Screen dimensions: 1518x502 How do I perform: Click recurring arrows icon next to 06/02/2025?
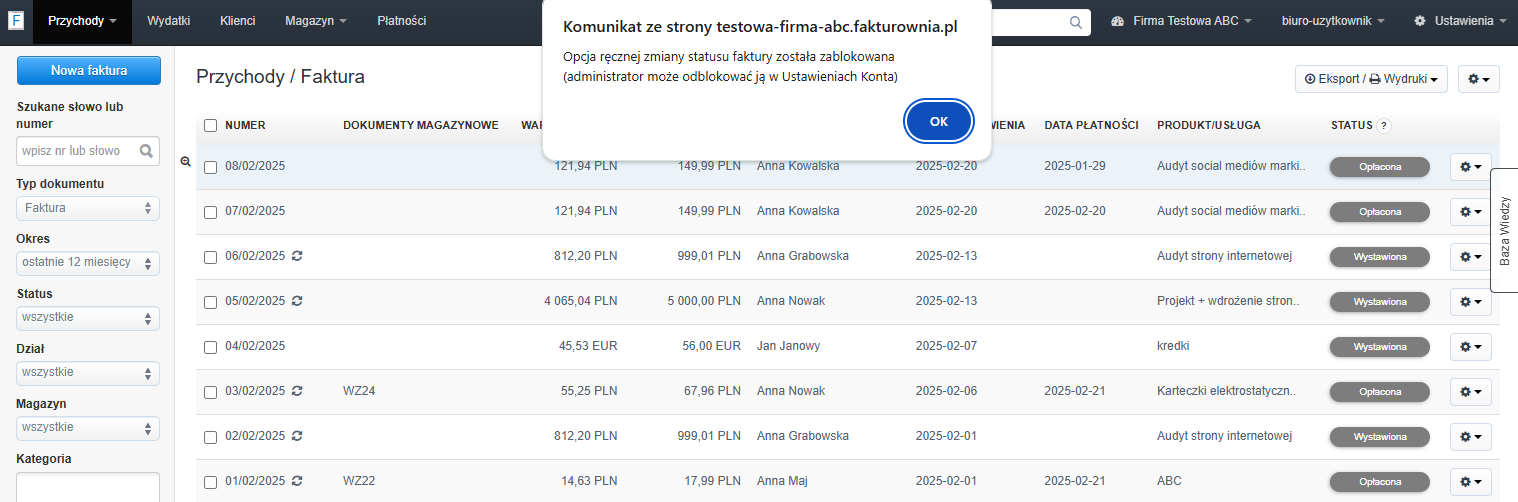pyautogui.click(x=297, y=256)
